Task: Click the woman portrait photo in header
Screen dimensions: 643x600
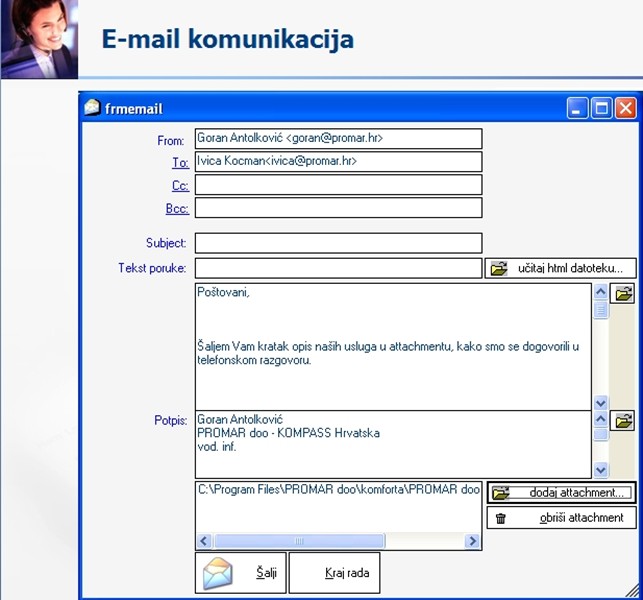Action: [39, 39]
